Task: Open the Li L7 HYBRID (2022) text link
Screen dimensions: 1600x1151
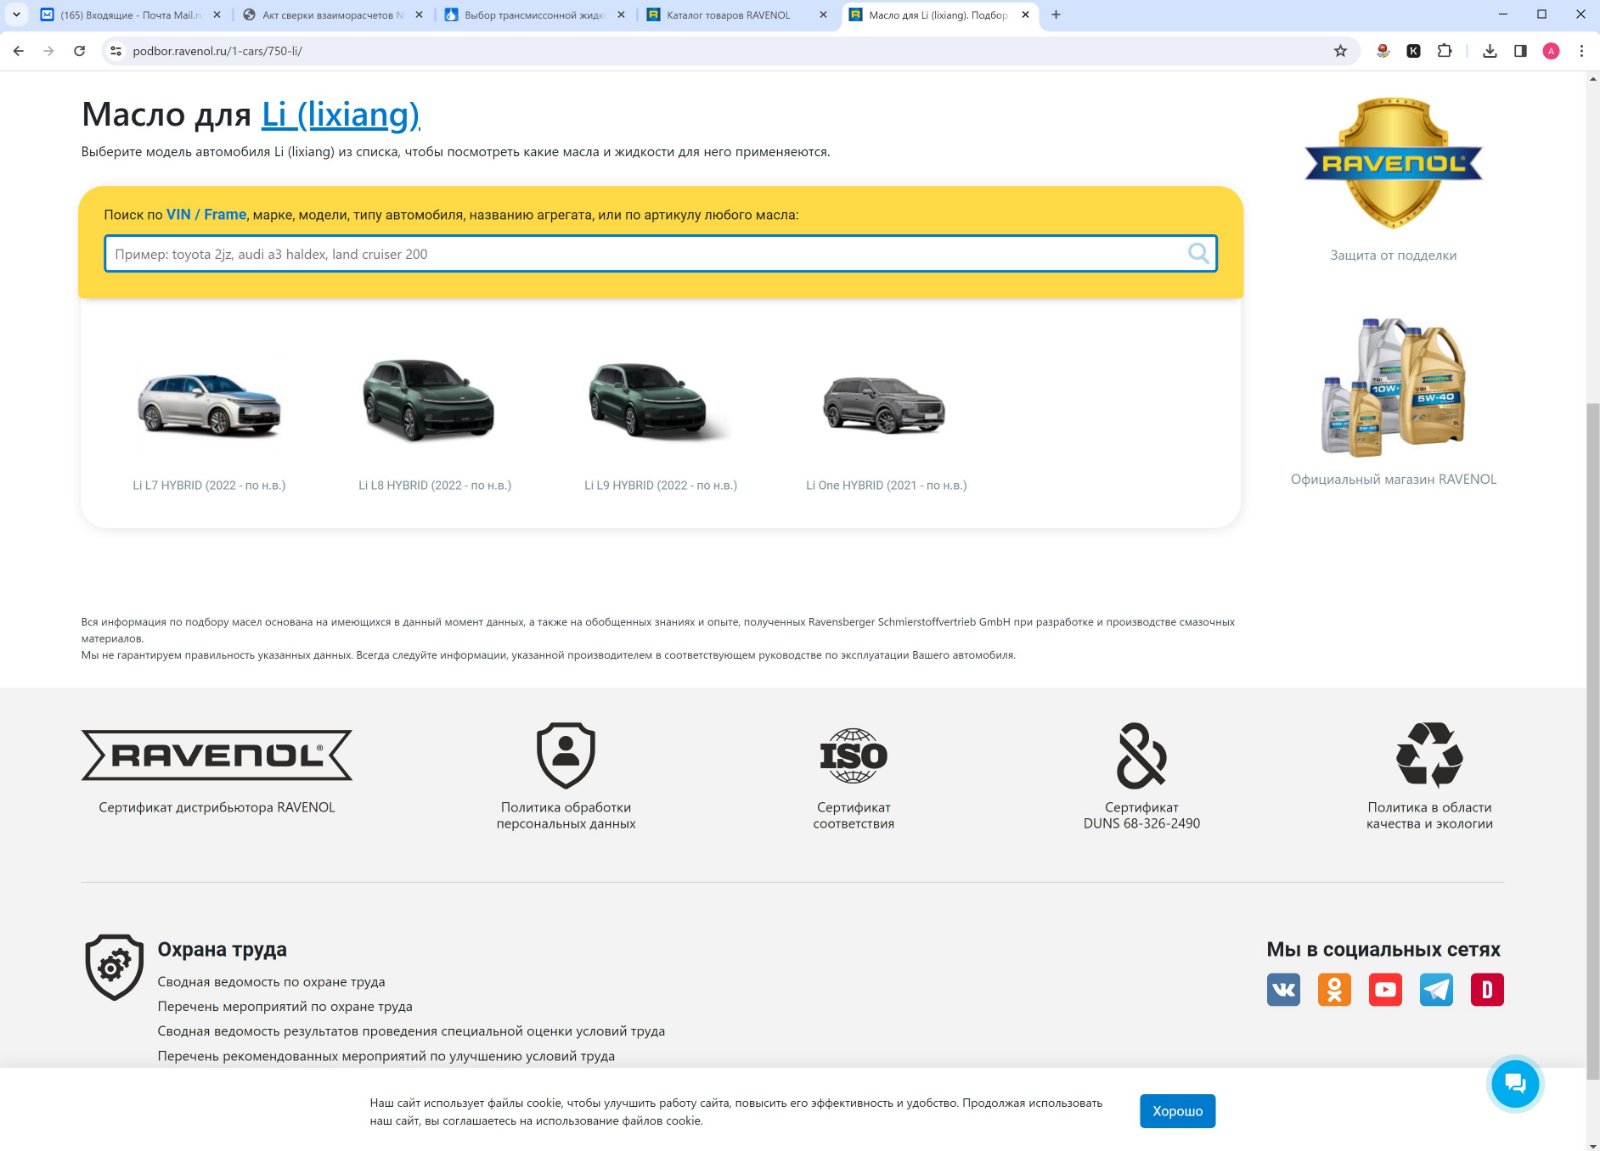Action: coord(209,485)
